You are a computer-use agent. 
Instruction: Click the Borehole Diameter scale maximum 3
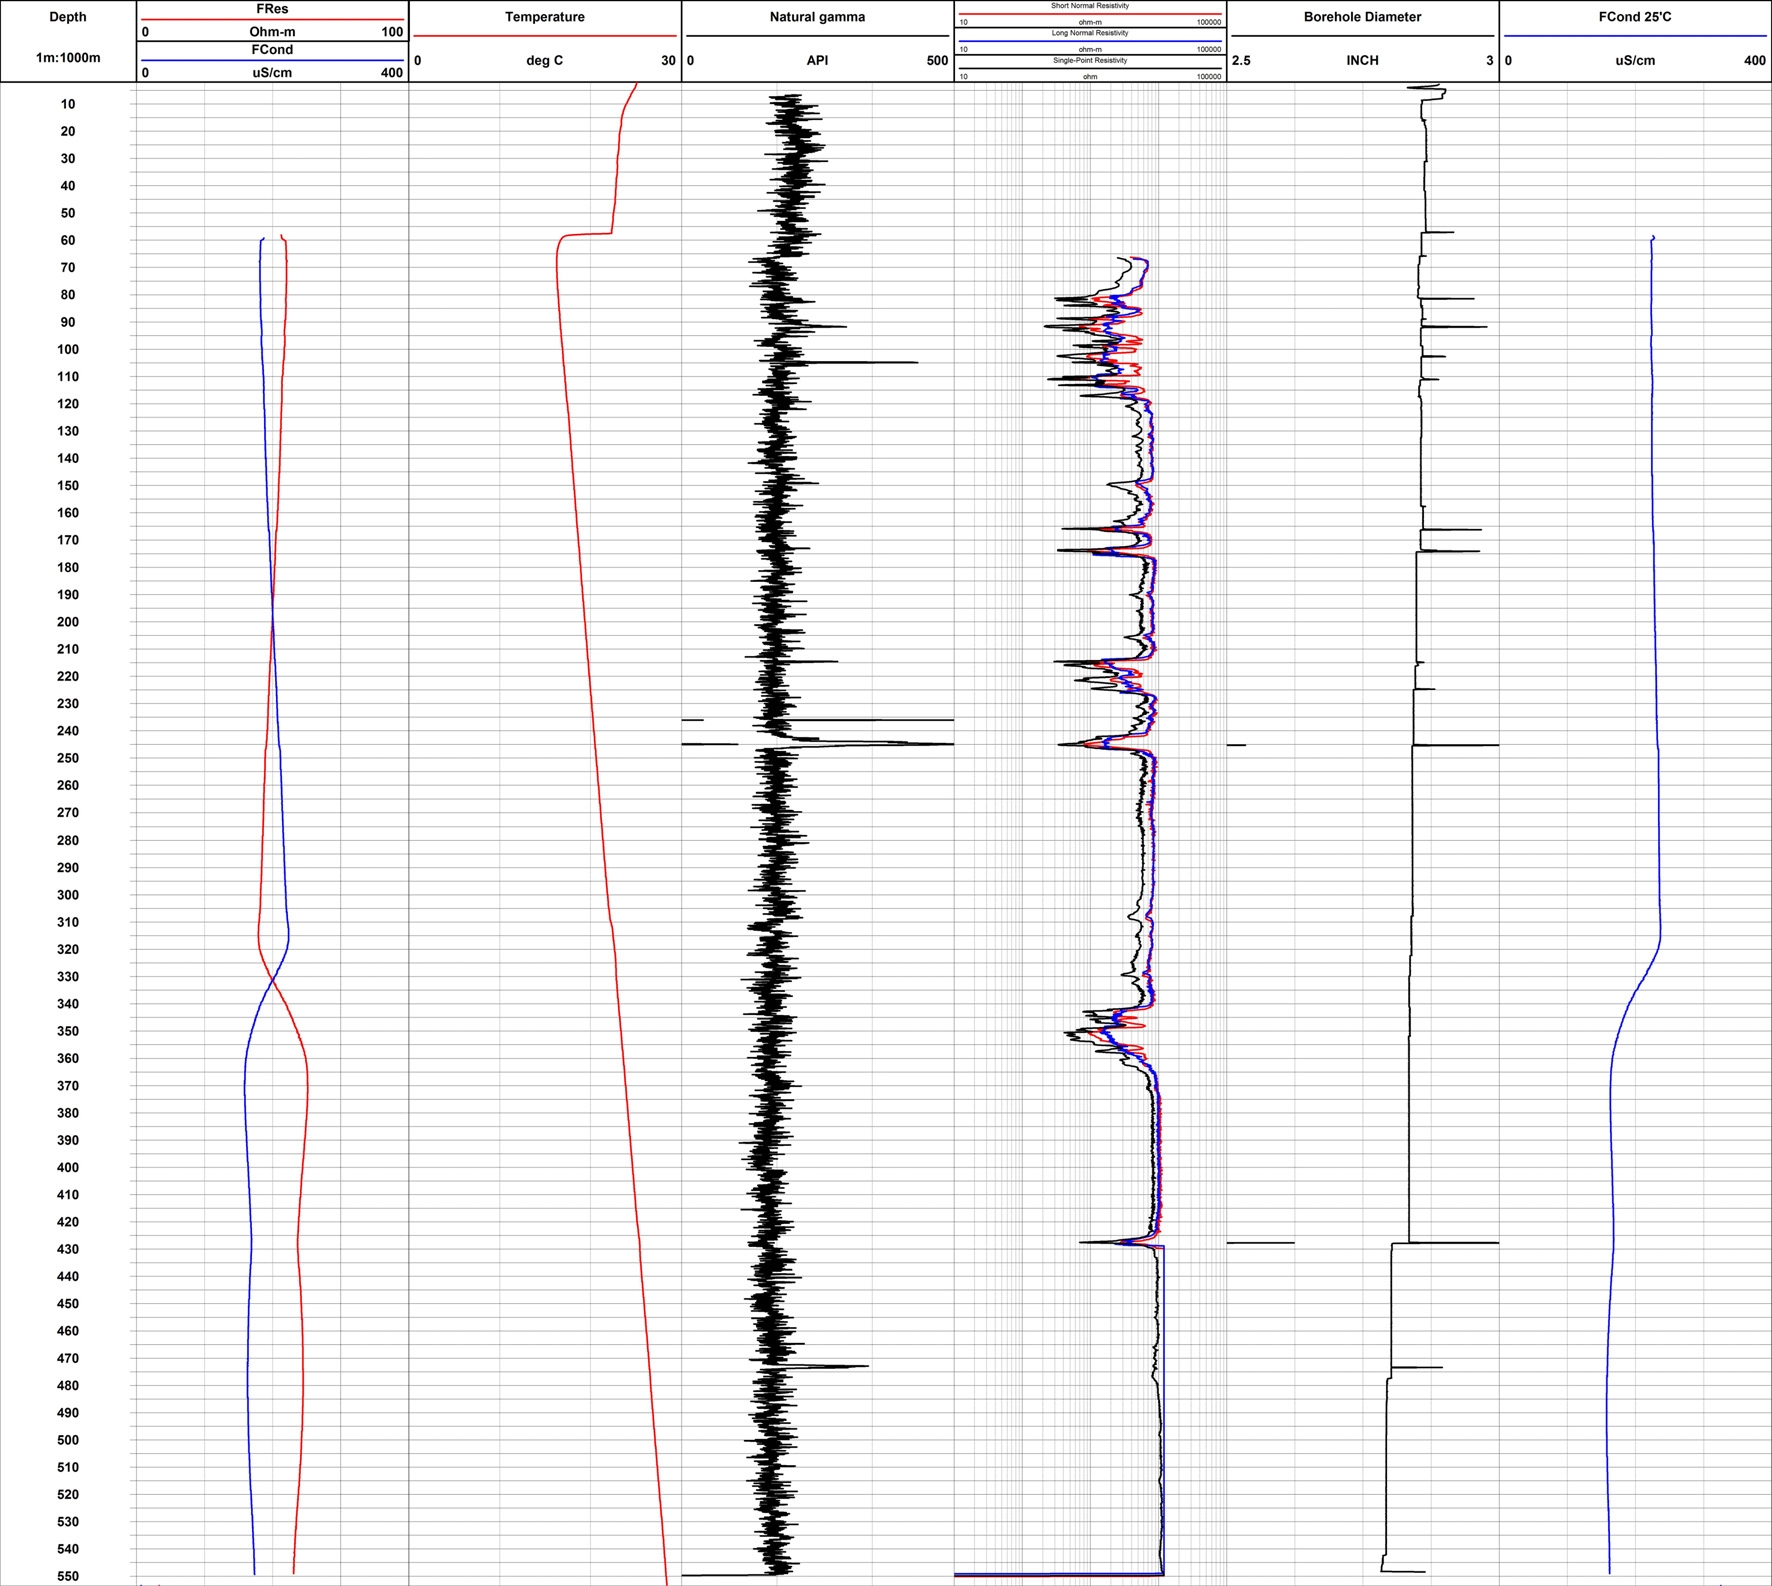pyautogui.click(x=1489, y=60)
